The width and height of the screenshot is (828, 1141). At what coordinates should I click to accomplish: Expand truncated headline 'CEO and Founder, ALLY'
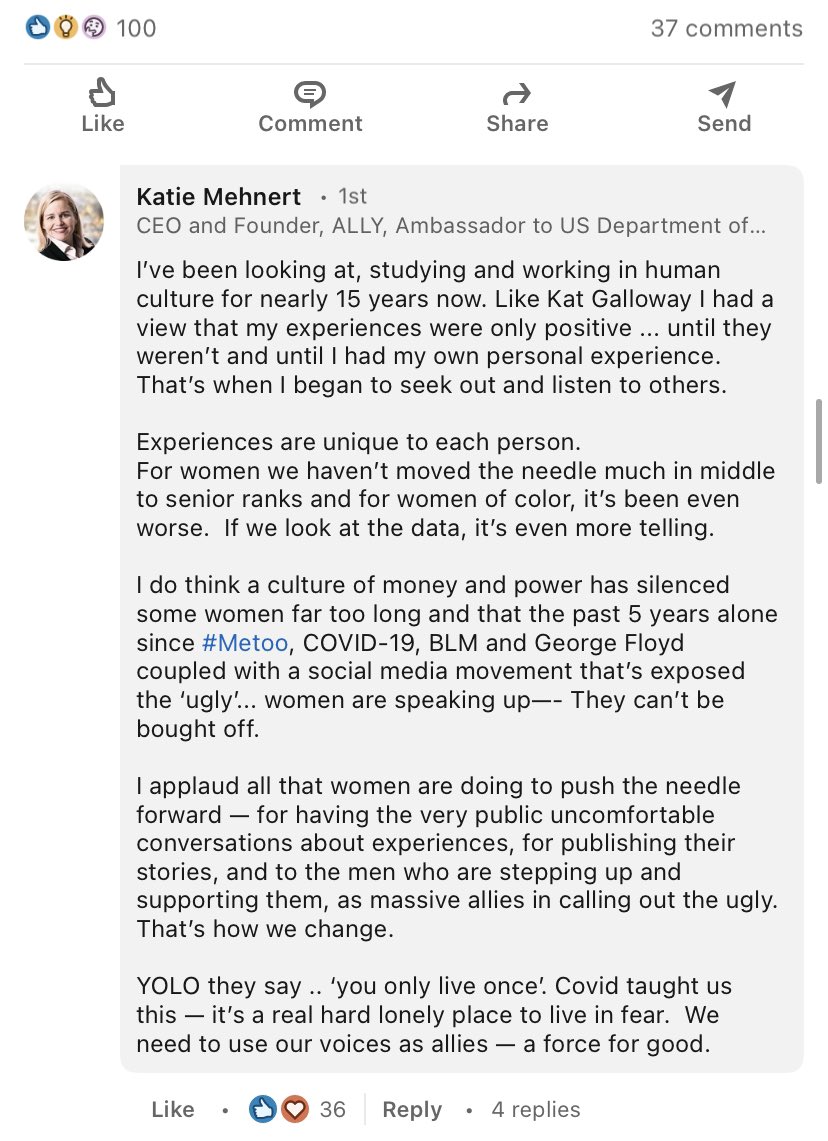click(450, 226)
